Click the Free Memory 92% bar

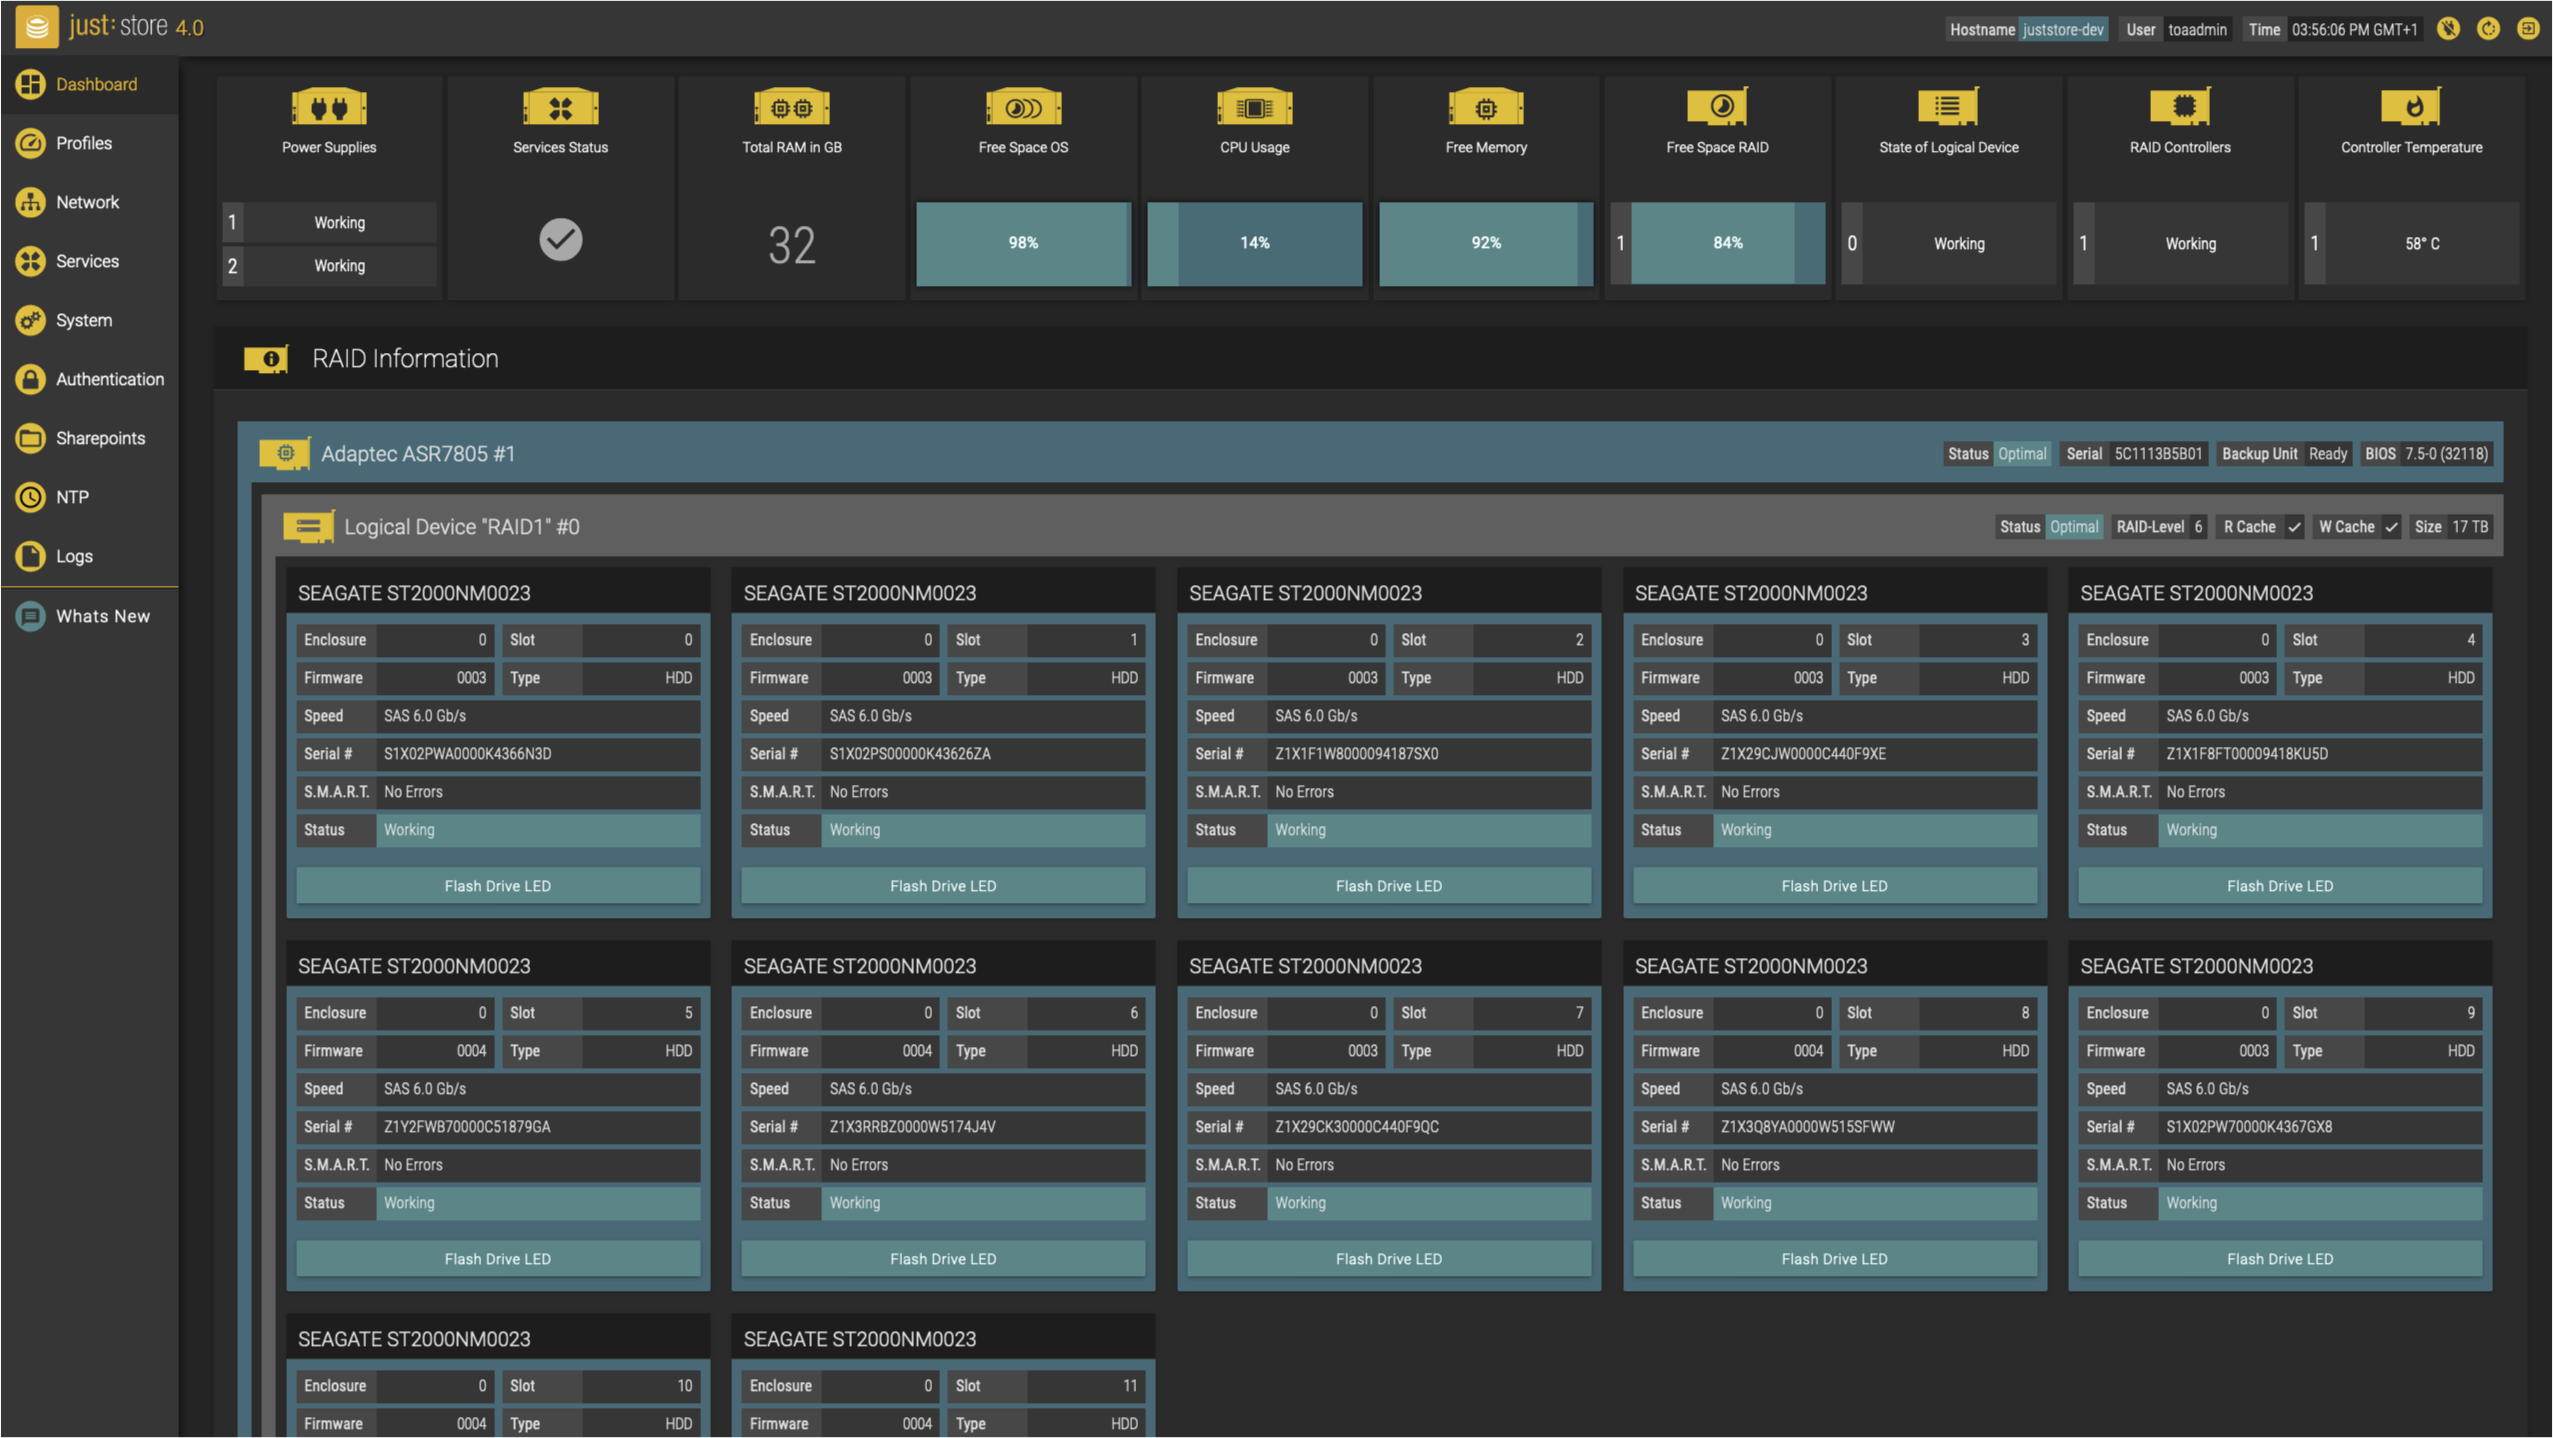point(1486,243)
